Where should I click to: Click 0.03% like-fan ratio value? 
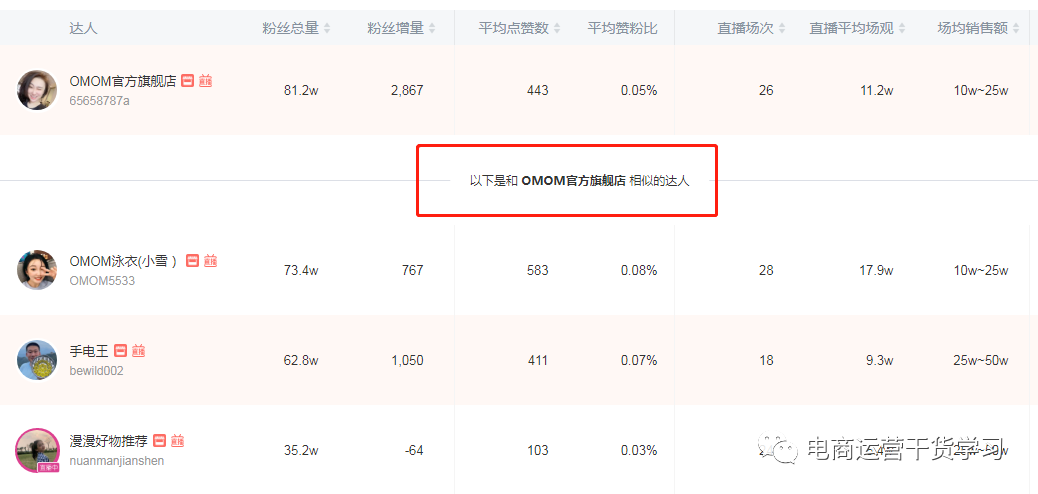pyautogui.click(x=639, y=451)
